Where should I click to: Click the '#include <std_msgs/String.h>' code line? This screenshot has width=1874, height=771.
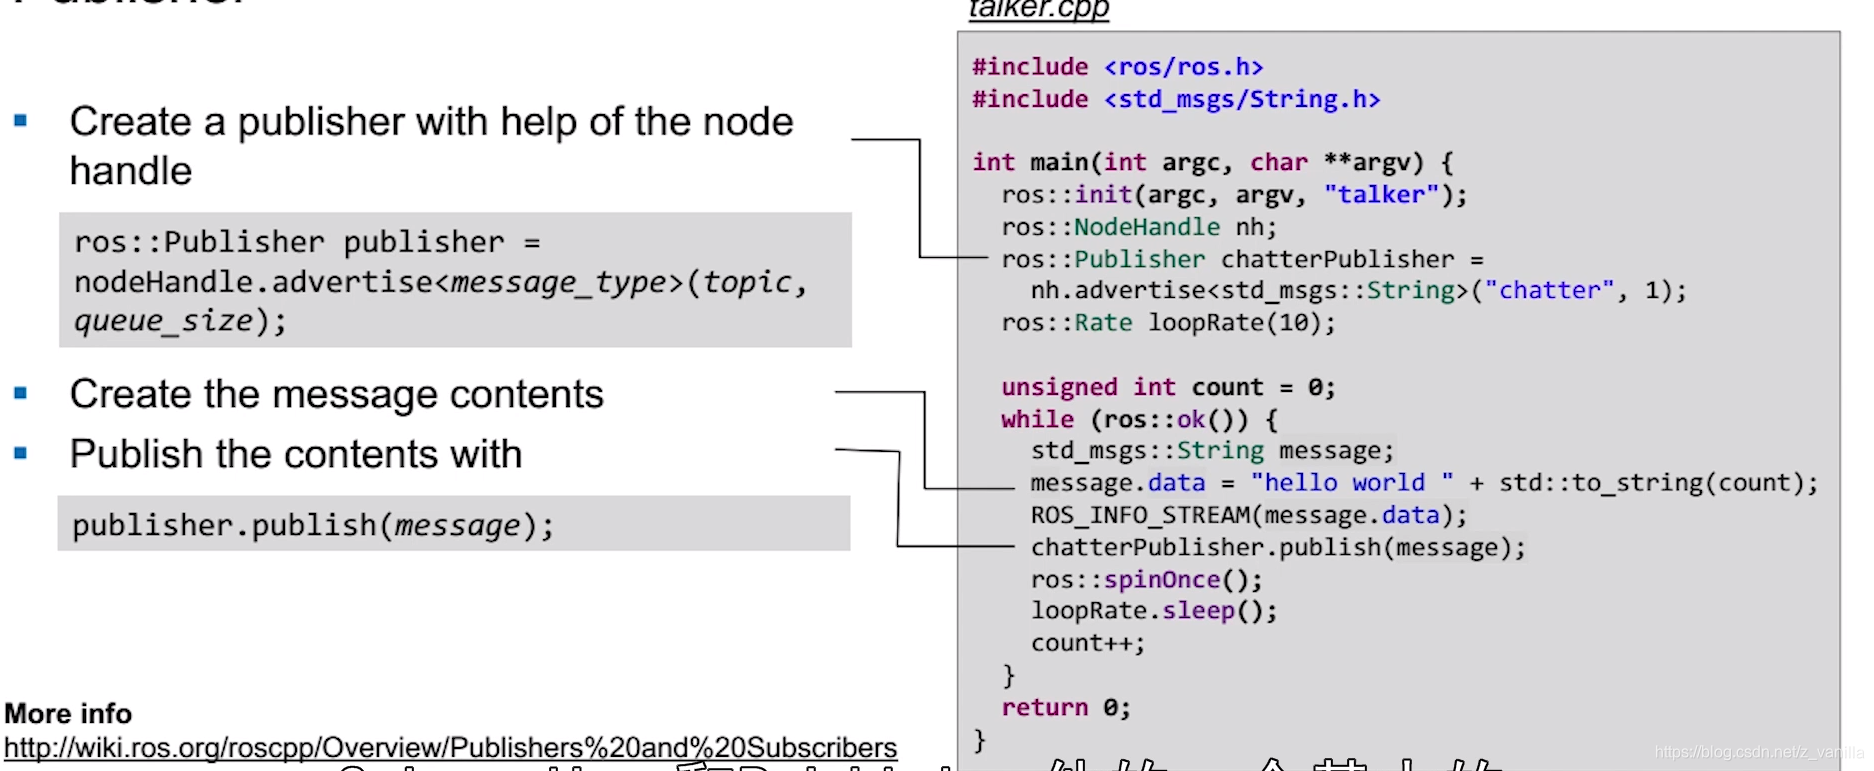pos(1176,99)
